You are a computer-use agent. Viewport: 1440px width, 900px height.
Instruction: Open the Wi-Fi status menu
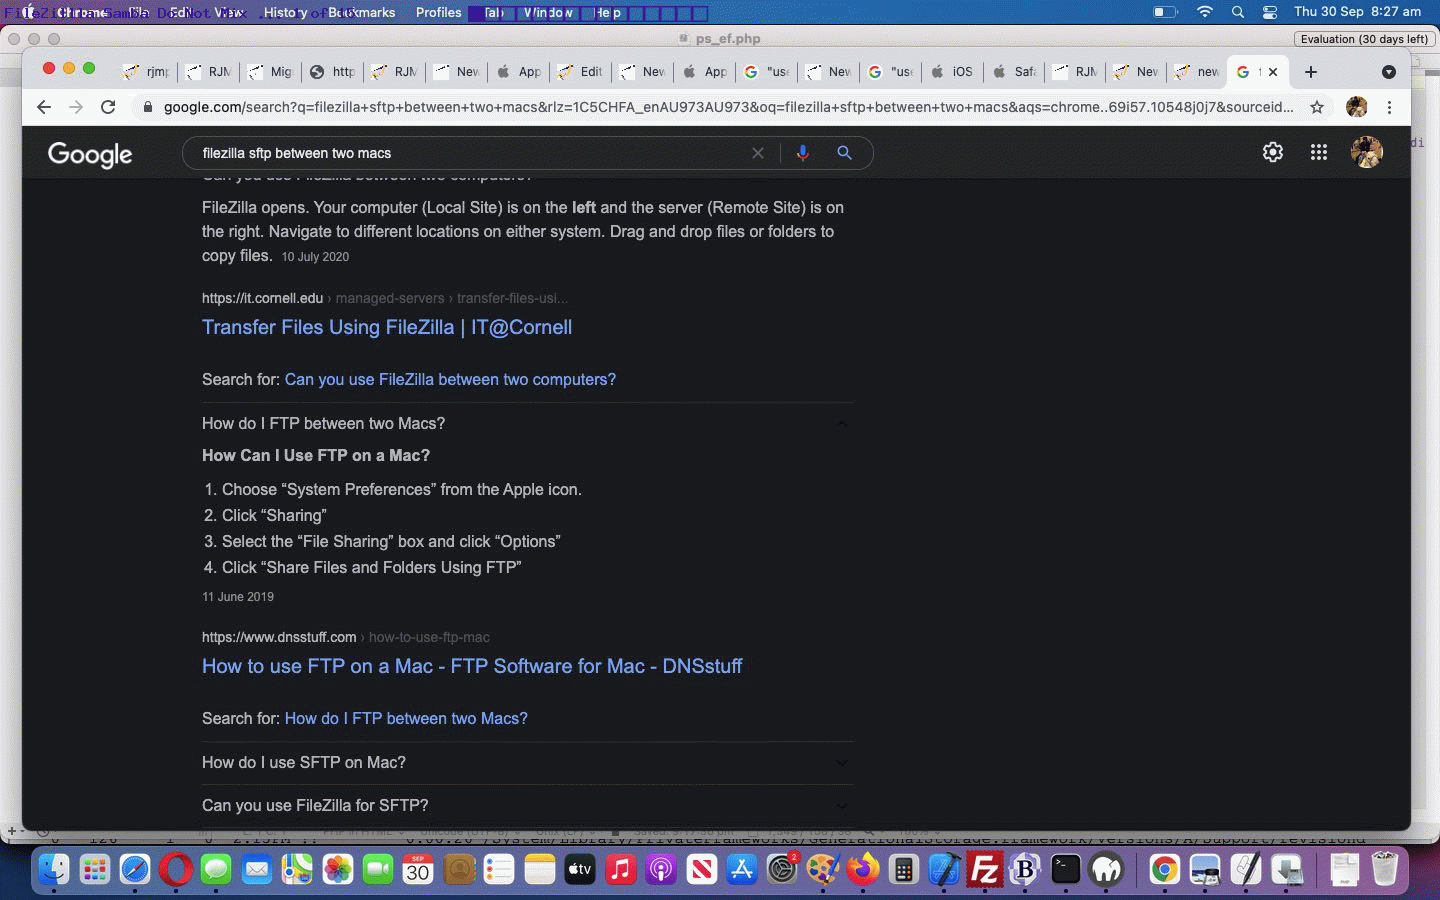[1205, 12]
